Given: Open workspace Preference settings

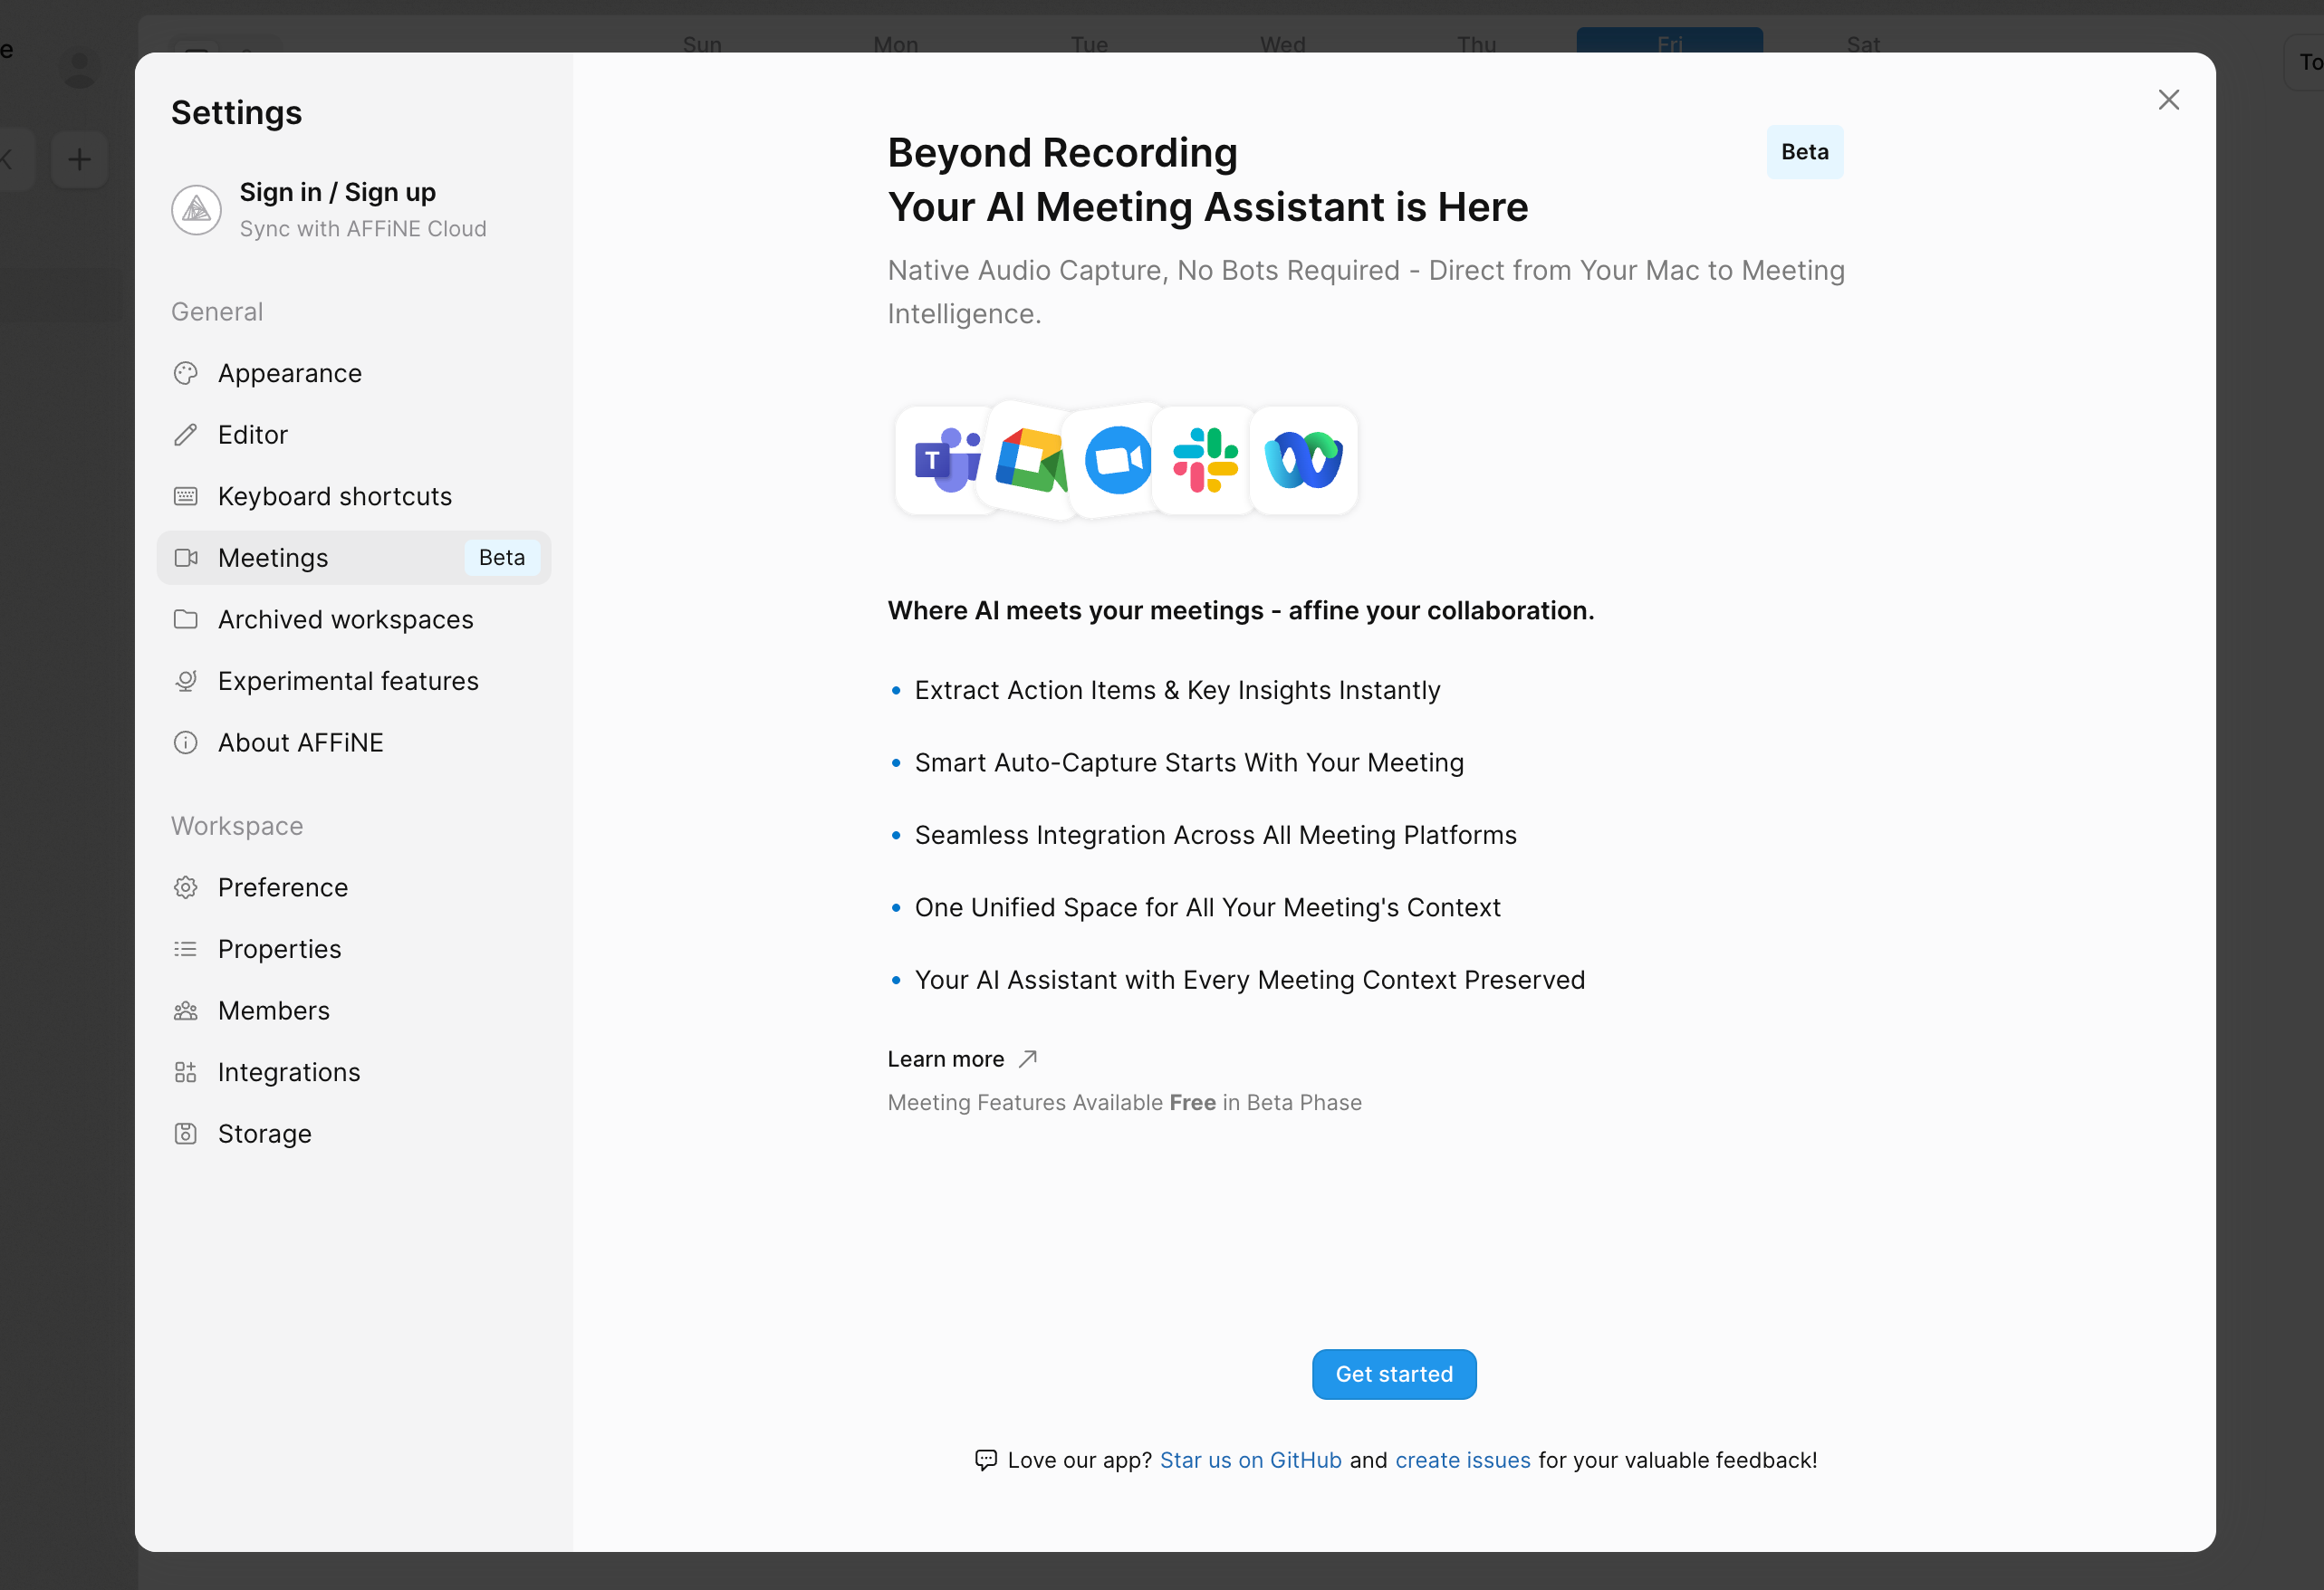Looking at the screenshot, I should coord(283,887).
